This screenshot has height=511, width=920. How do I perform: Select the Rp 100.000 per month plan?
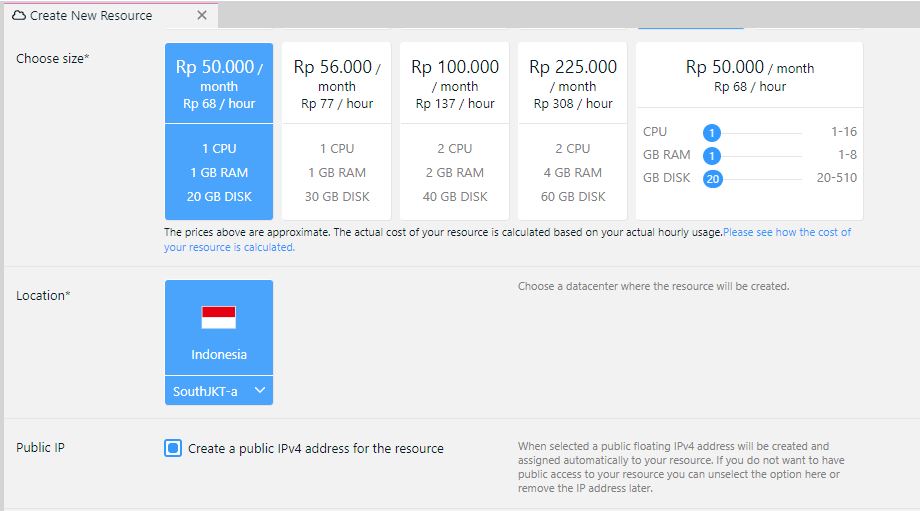click(x=455, y=131)
